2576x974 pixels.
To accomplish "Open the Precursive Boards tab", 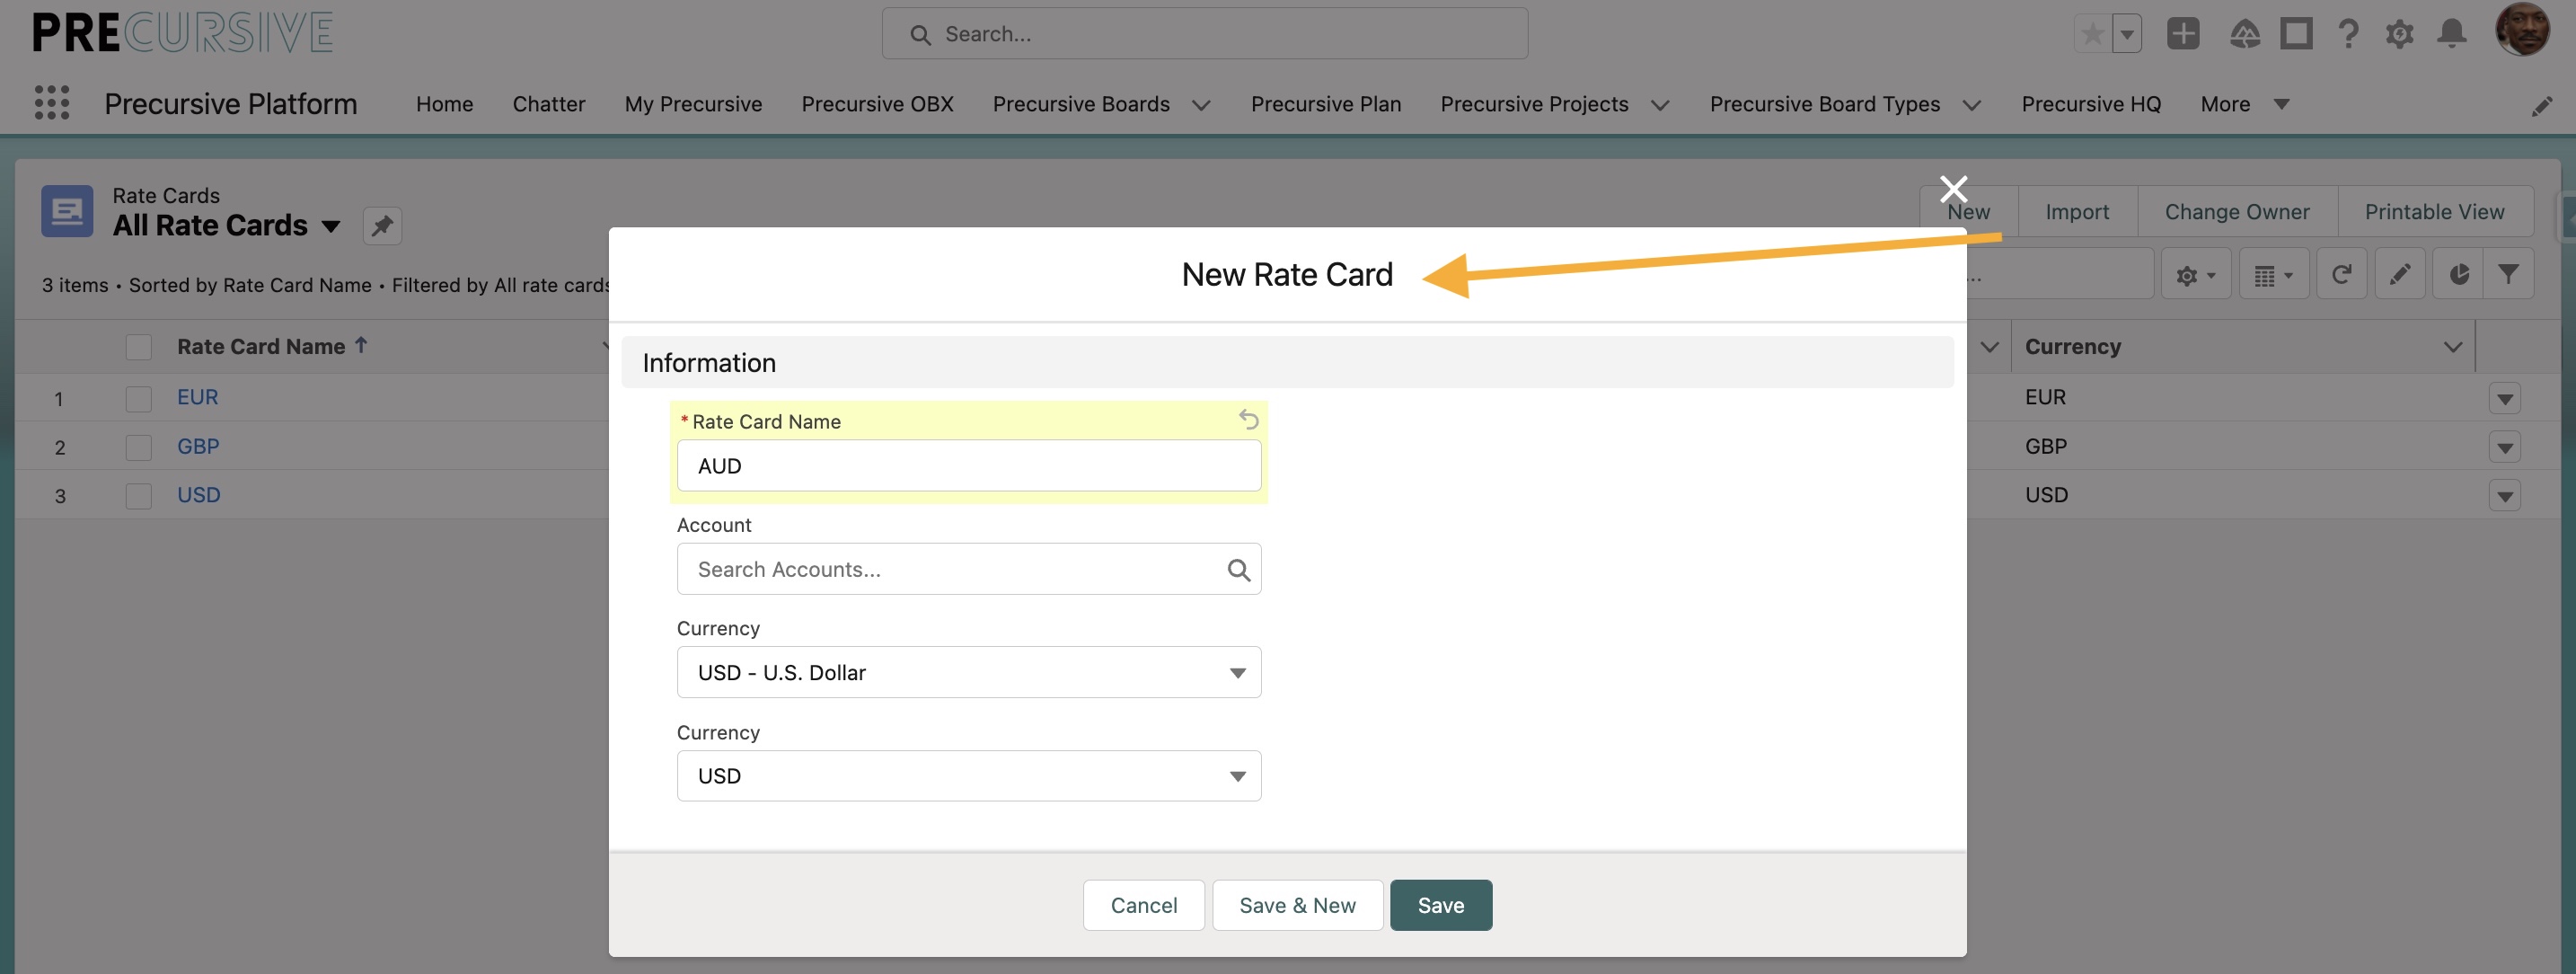I will (x=1081, y=104).
